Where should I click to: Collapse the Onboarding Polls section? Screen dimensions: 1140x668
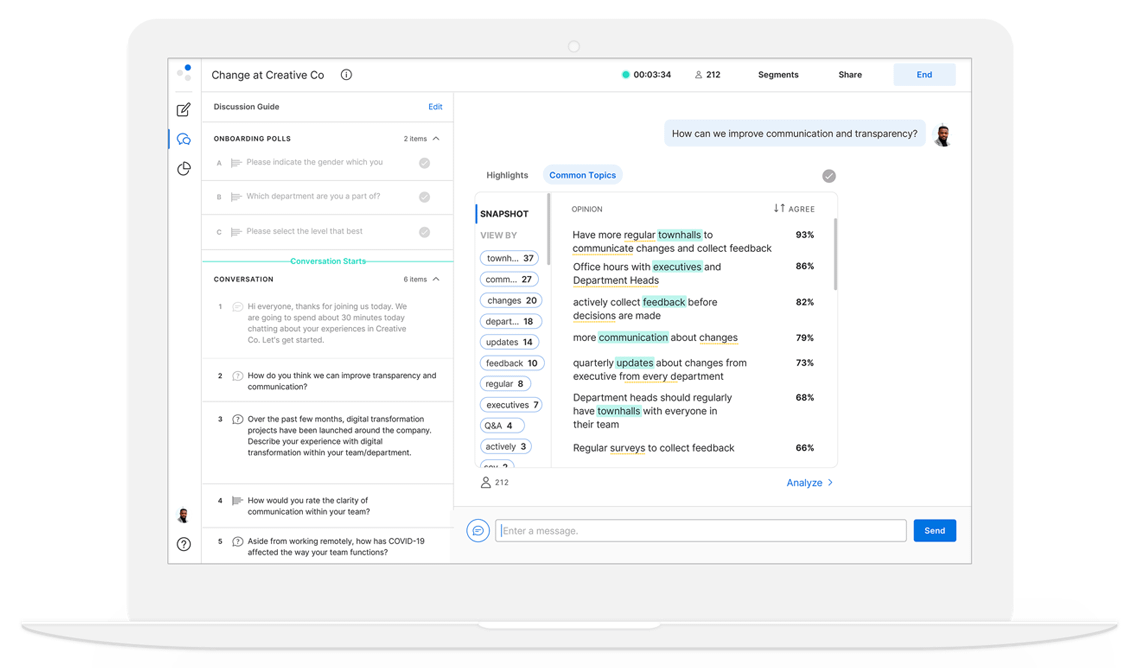pyautogui.click(x=436, y=139)
